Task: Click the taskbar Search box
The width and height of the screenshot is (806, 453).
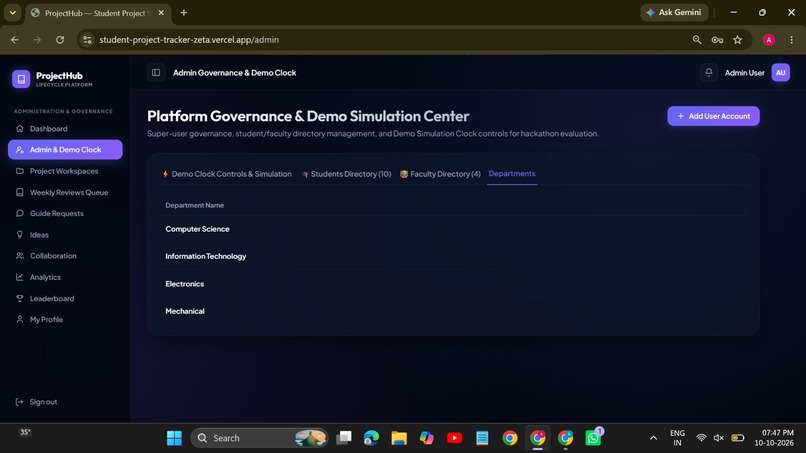Action: pos(259,438)
